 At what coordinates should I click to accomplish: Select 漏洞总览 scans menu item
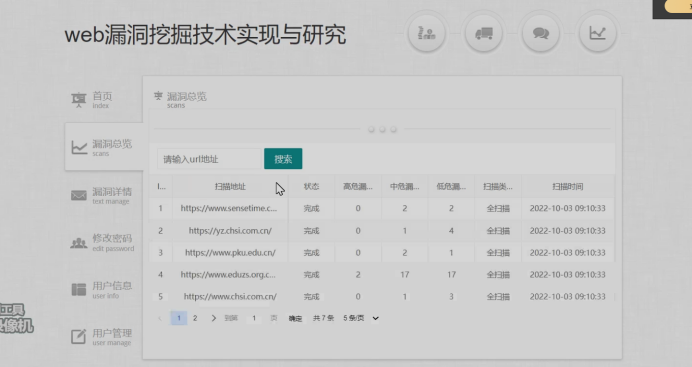pos(104,147)
